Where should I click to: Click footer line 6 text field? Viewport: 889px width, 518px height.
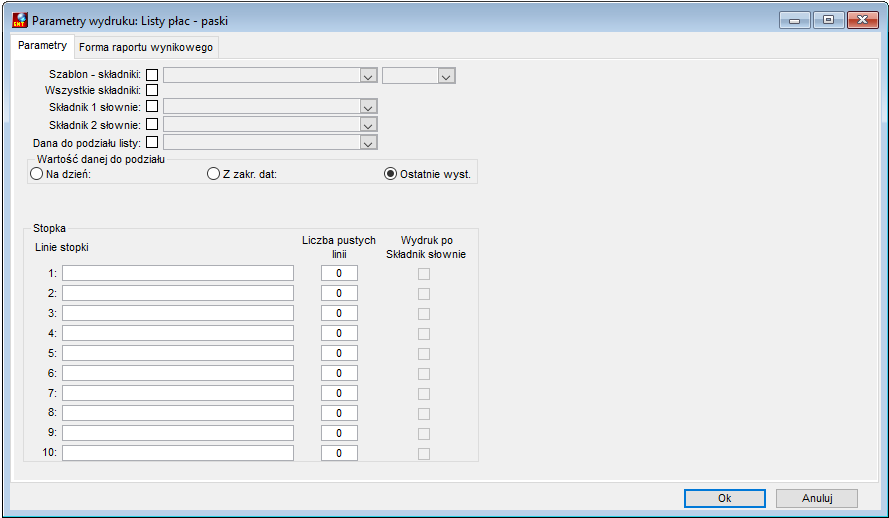[178, 373]
